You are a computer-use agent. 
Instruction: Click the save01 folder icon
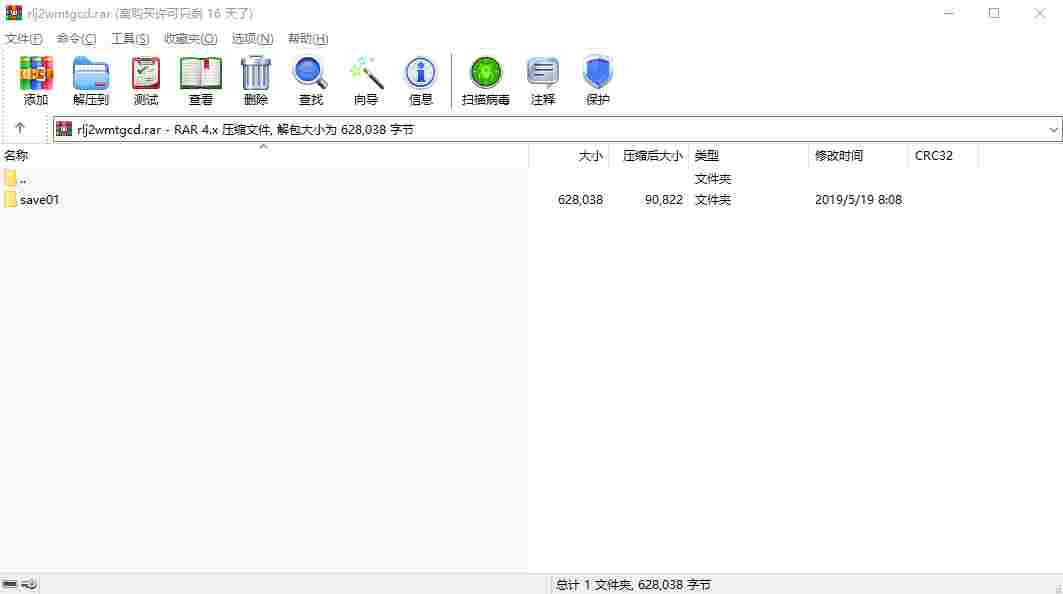pos(10,199)
